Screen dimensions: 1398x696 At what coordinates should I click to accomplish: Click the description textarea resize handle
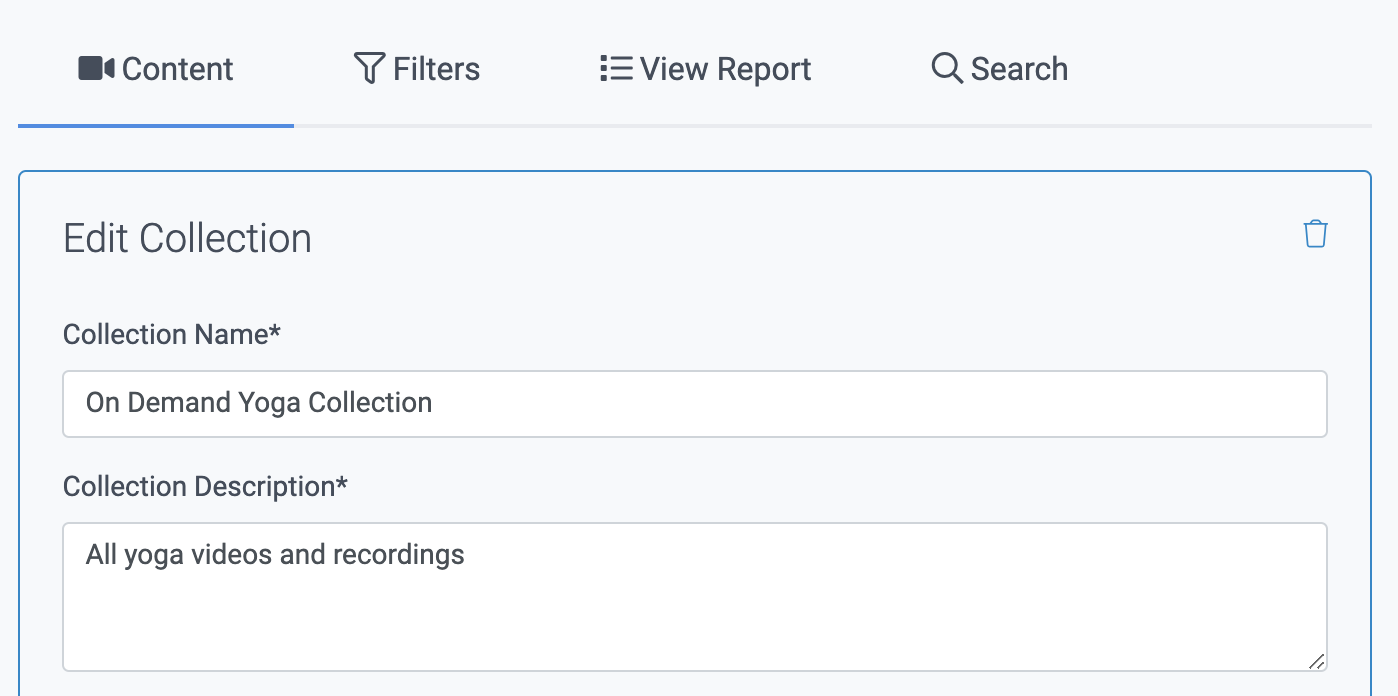[1317, 661]
